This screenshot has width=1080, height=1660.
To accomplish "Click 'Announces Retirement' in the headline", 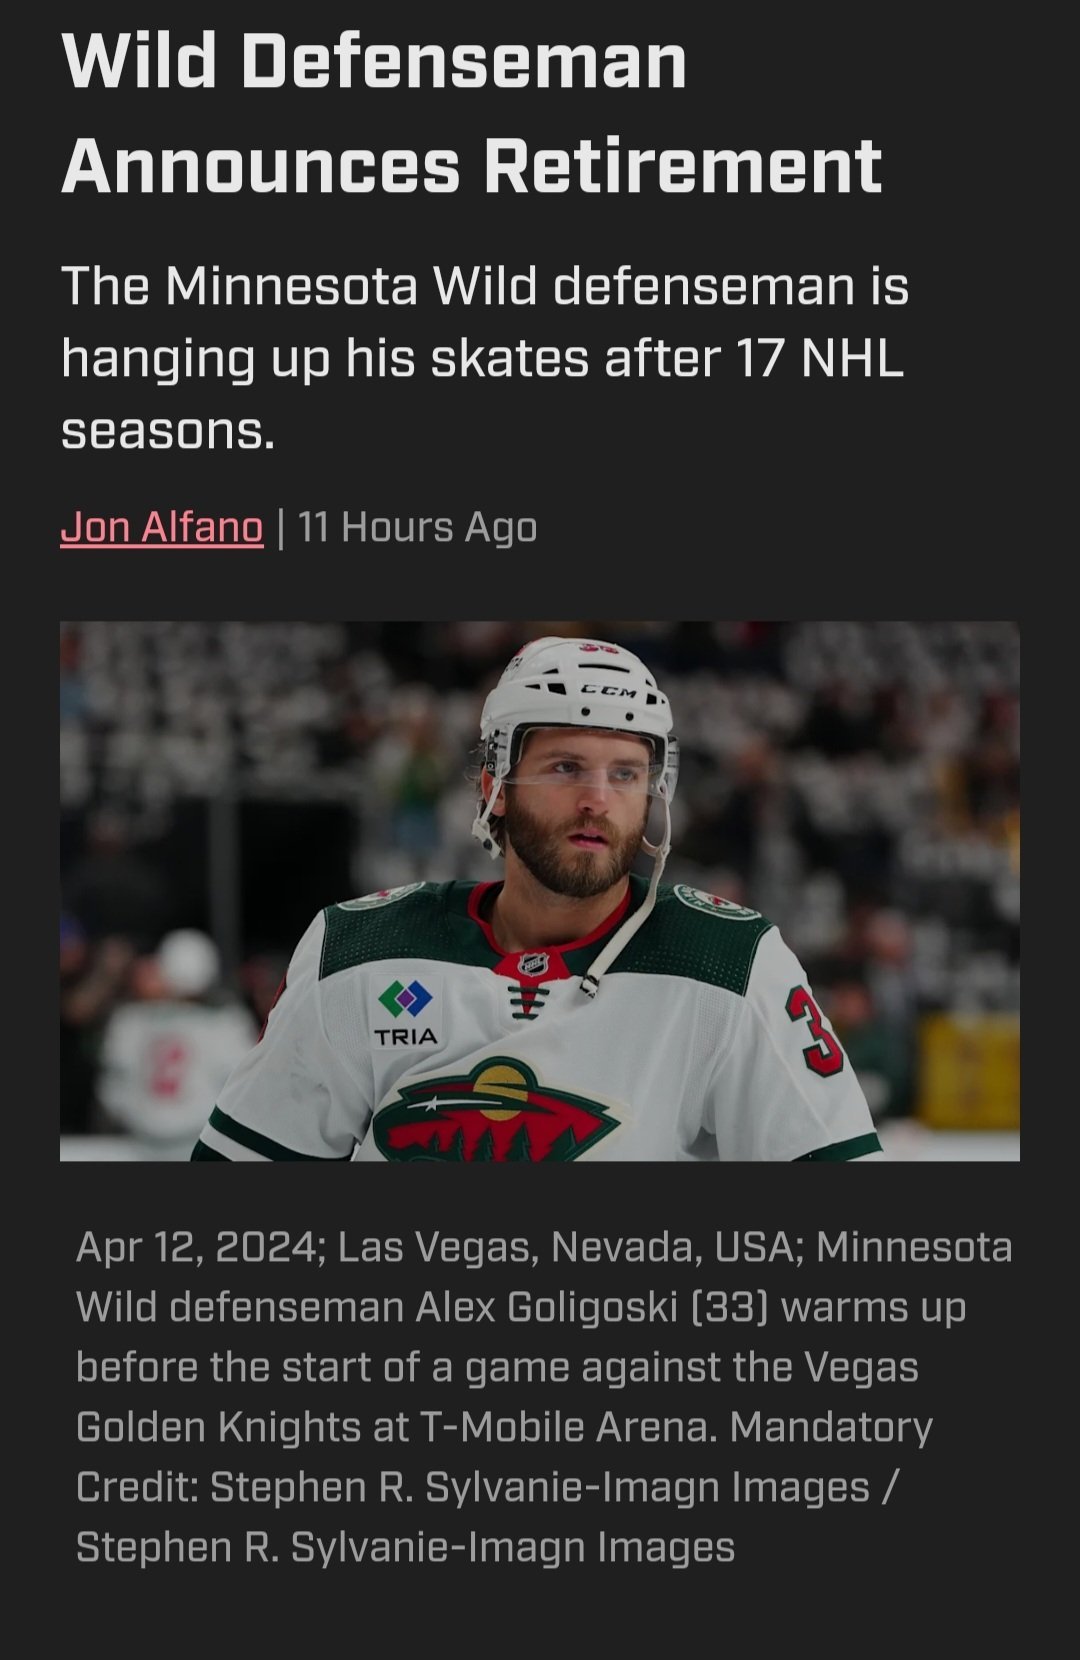I will tap(471, 166).
